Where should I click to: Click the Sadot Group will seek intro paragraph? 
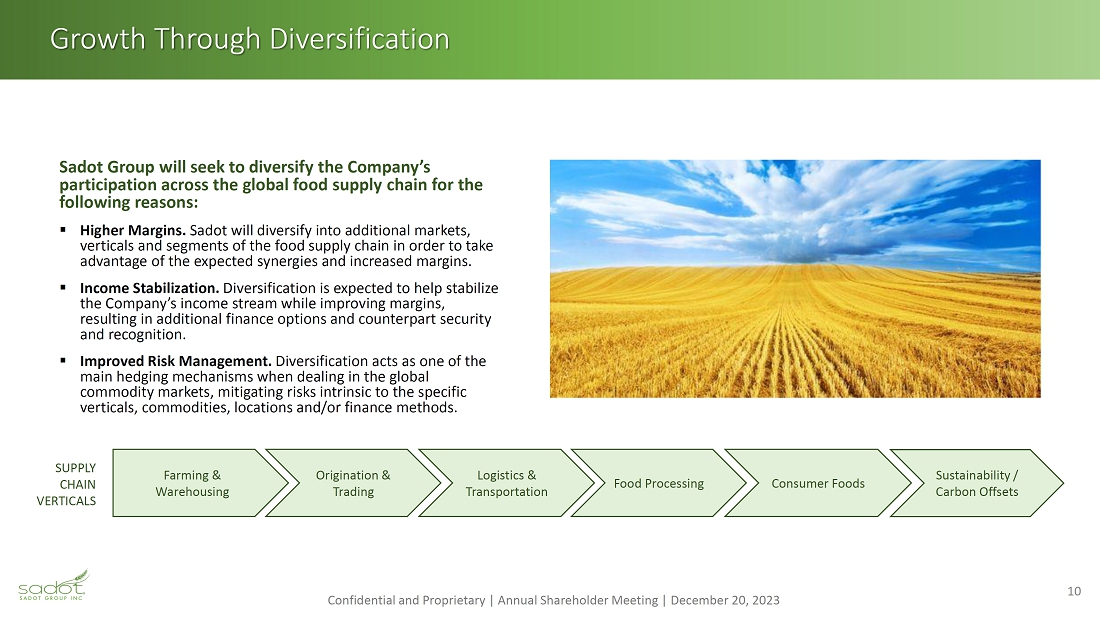271,184
